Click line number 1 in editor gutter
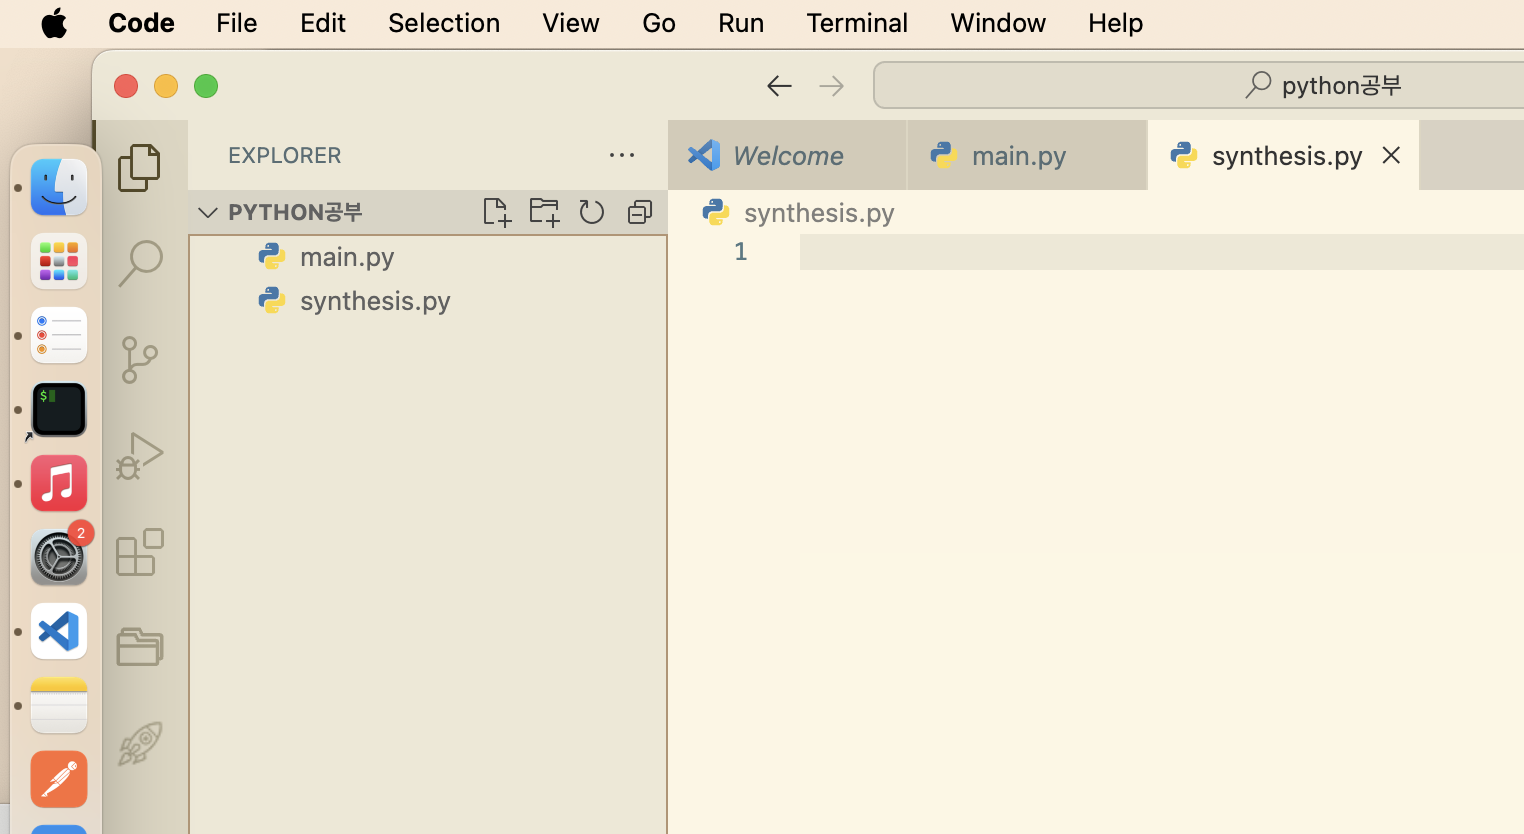This screenshot has width=1524, height=834. pyautogui.click(x=740, y=251)
